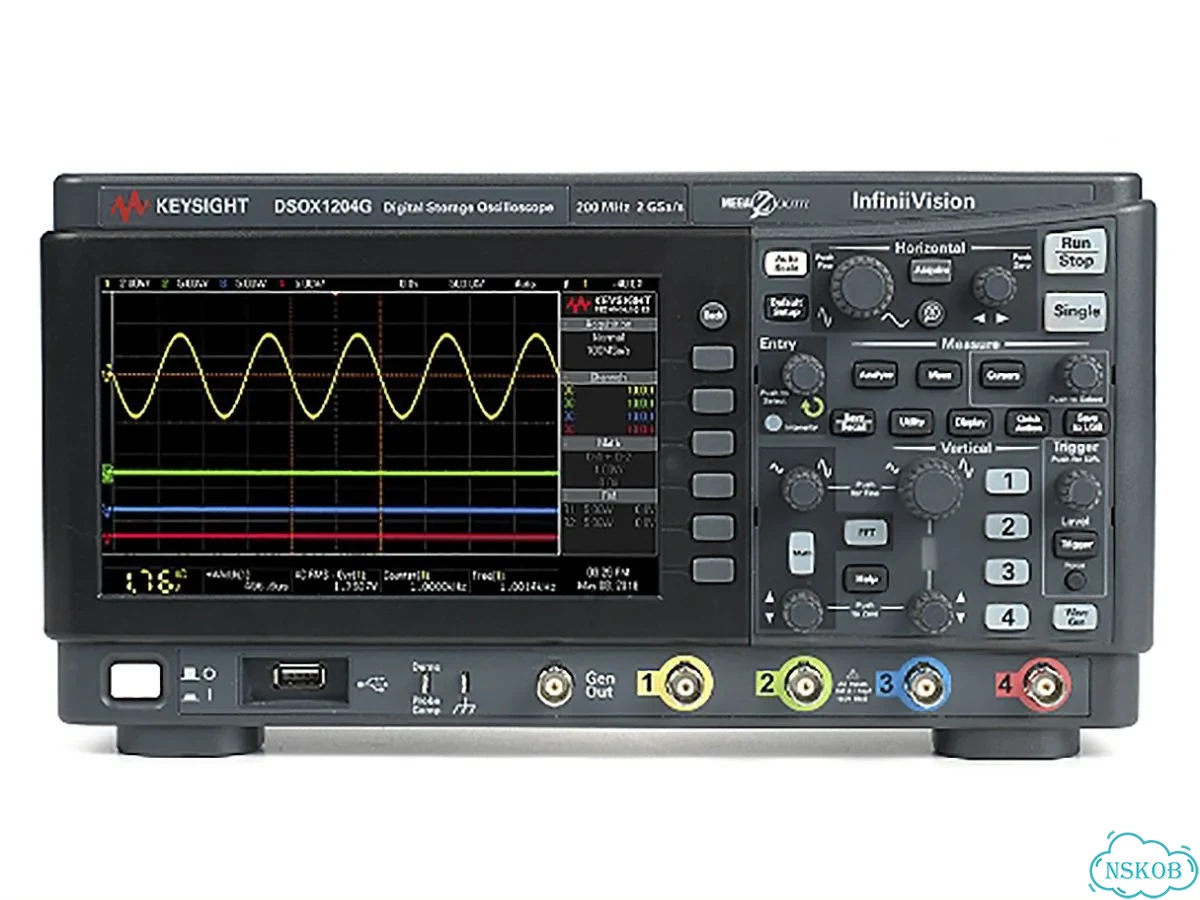
Task: Tap the zoom magnifier key
Action: coord(933,312)
